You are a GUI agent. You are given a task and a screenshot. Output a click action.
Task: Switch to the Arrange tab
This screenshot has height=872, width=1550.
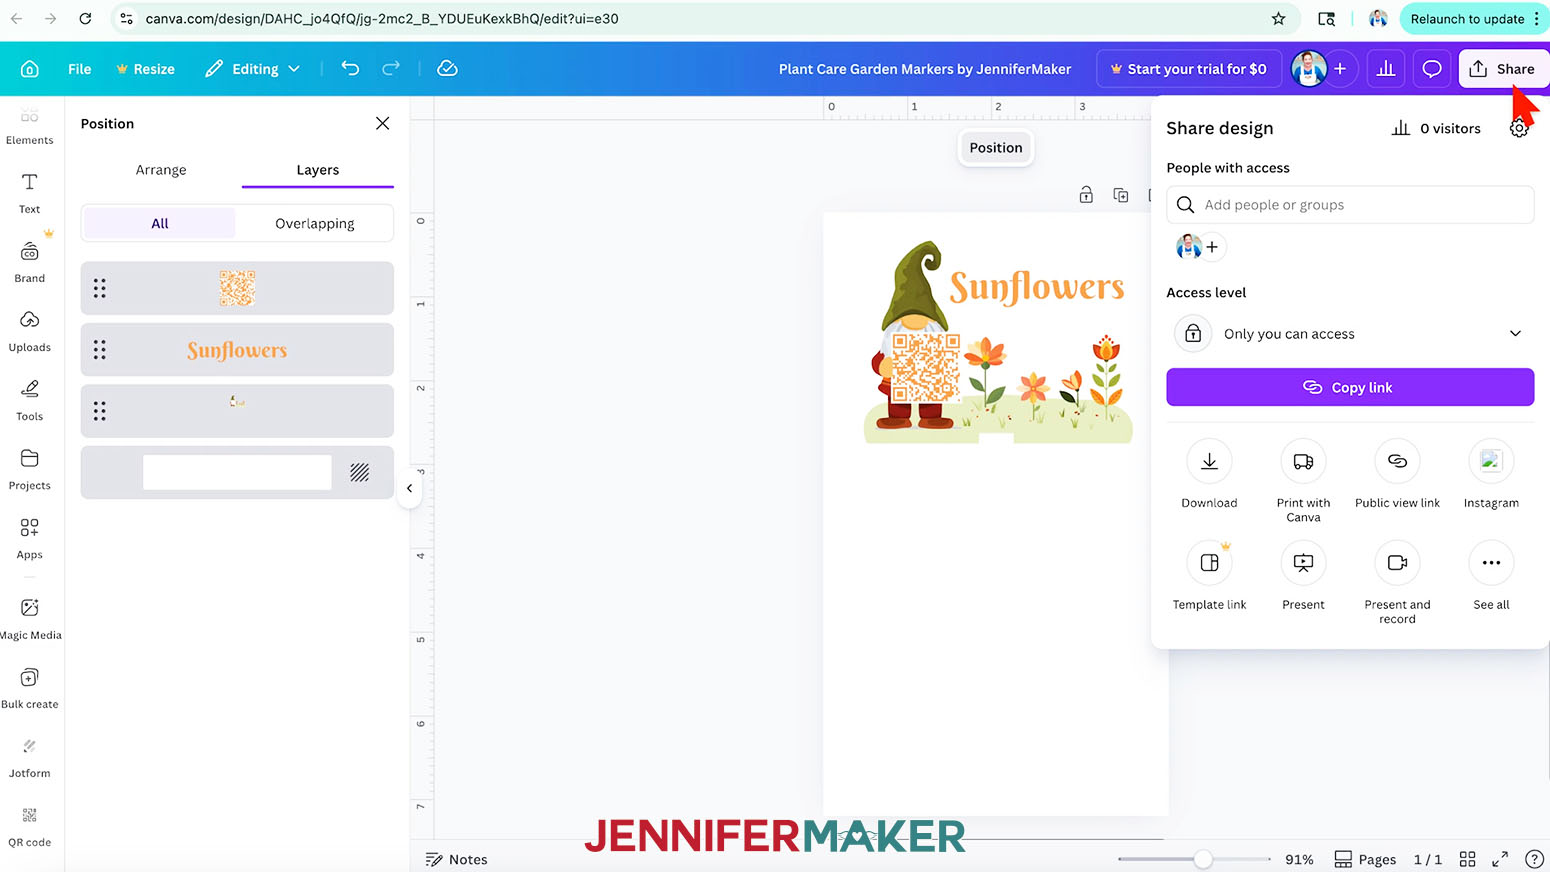pyautogui.click(x=161, y=170)
